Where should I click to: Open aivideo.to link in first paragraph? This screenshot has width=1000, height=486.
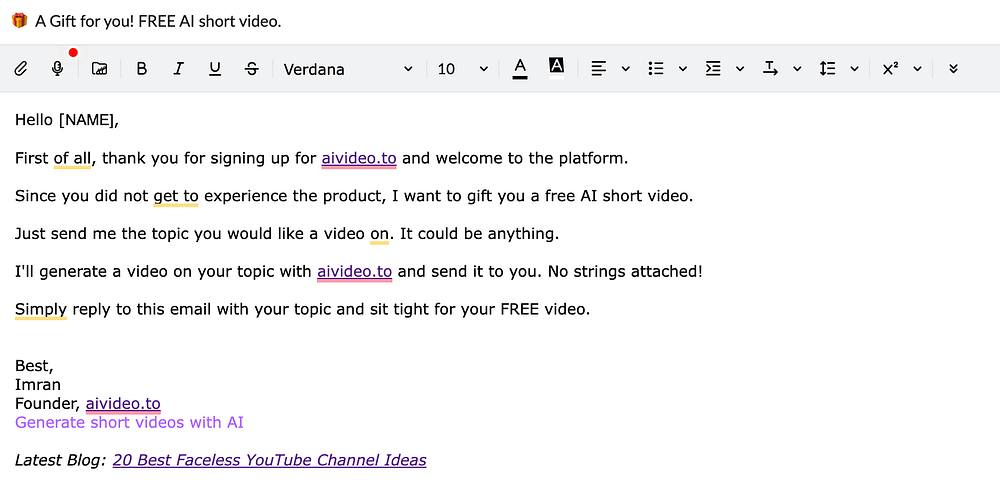[359, 158]
